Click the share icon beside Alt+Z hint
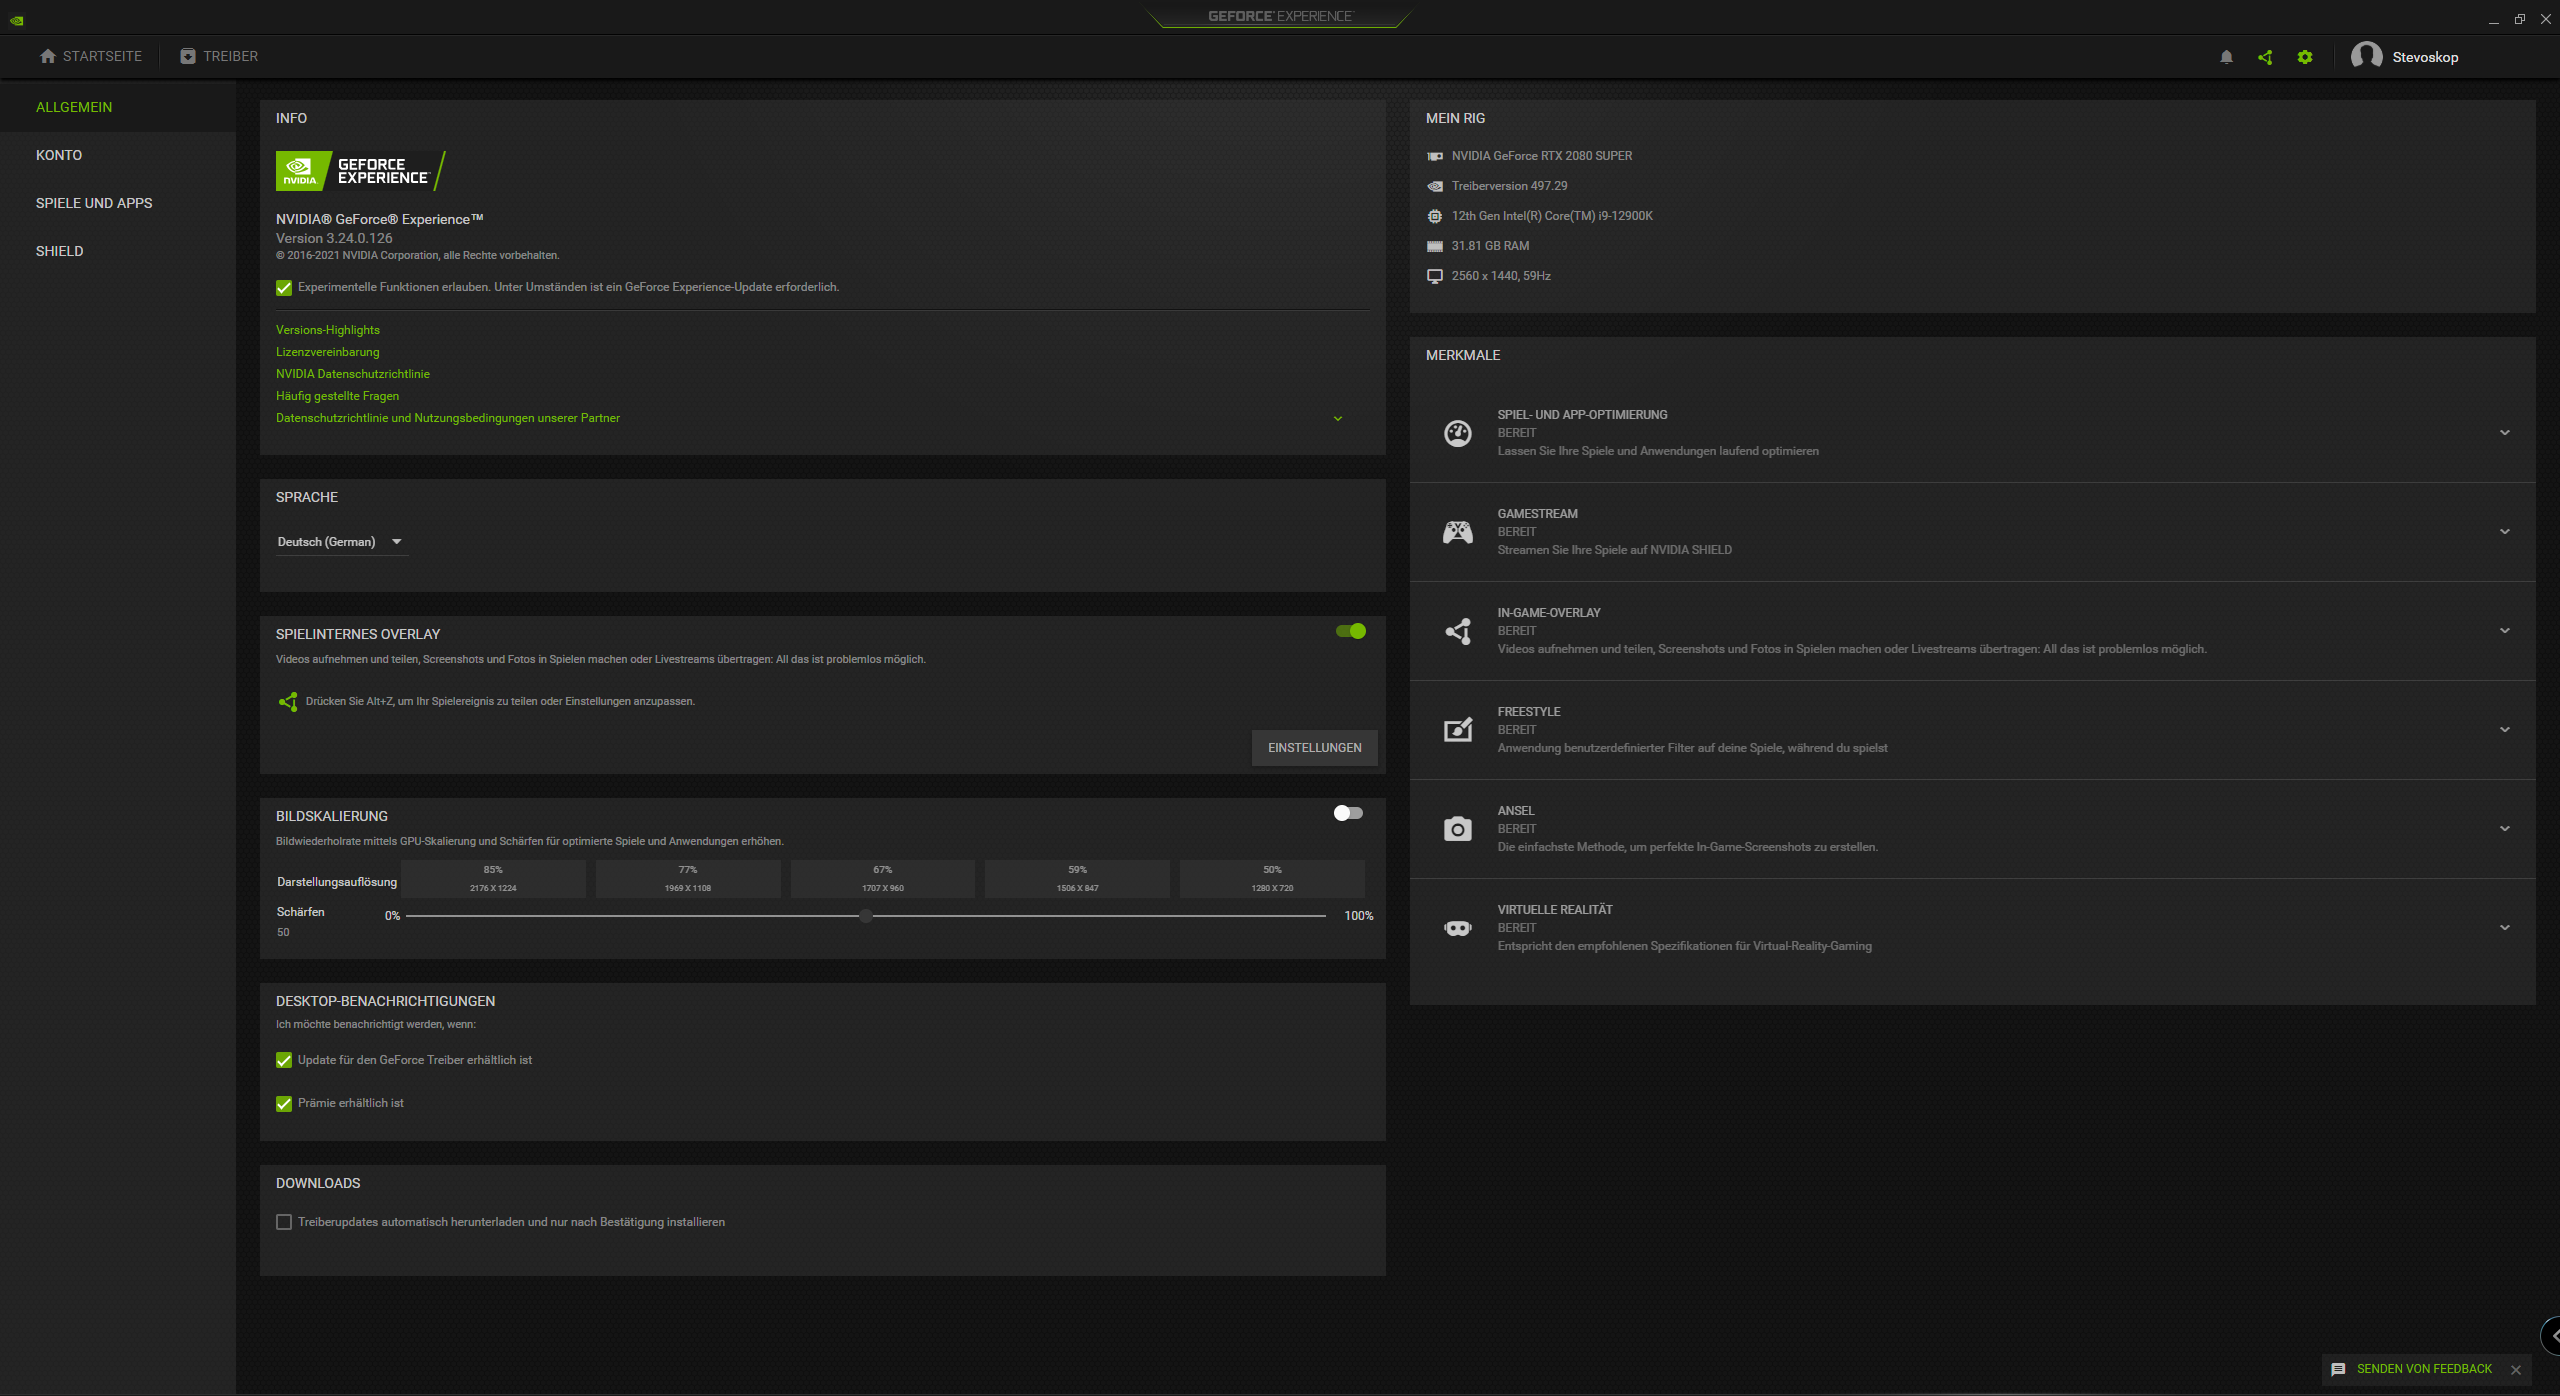This screenshot has width=2560, height=1396. click(288, 702)
